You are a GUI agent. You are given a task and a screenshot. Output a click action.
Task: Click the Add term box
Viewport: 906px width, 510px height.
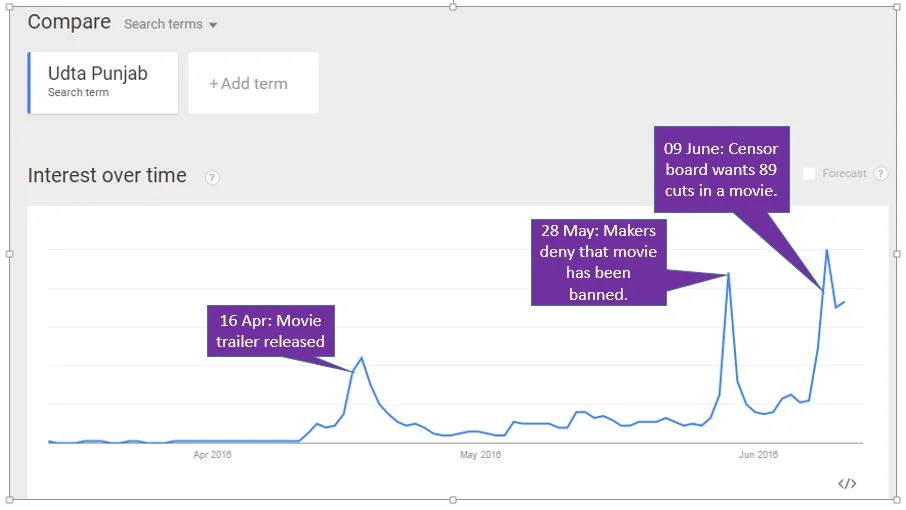pos(253,83)
